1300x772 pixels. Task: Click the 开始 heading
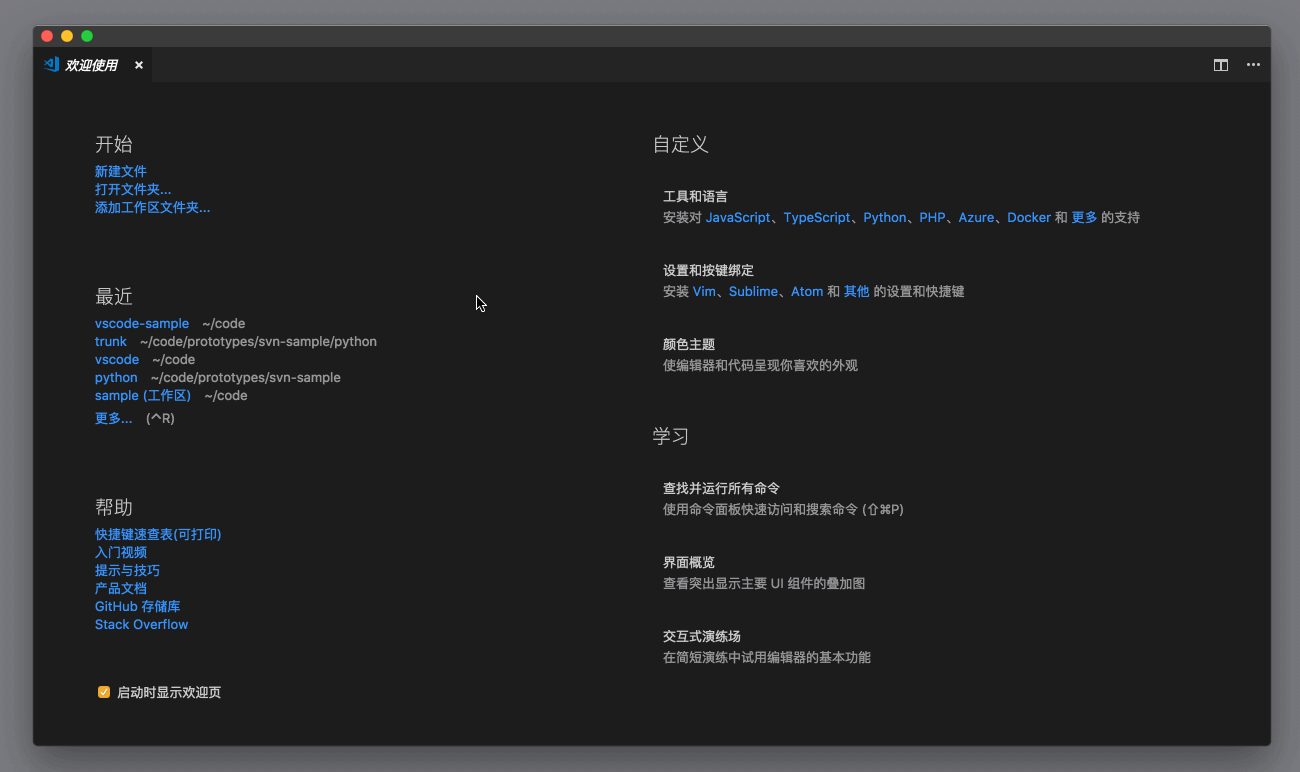114,144
